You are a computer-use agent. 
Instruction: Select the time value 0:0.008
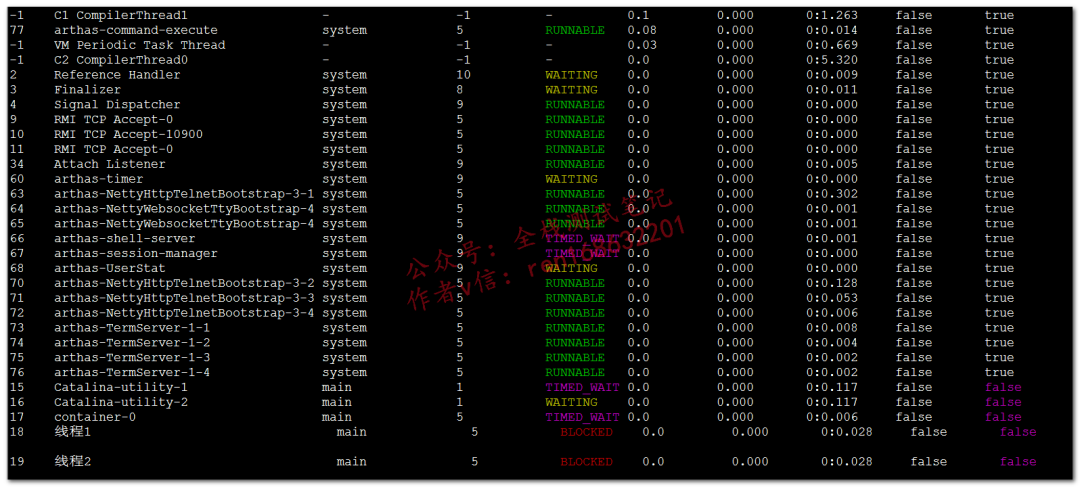832,328
